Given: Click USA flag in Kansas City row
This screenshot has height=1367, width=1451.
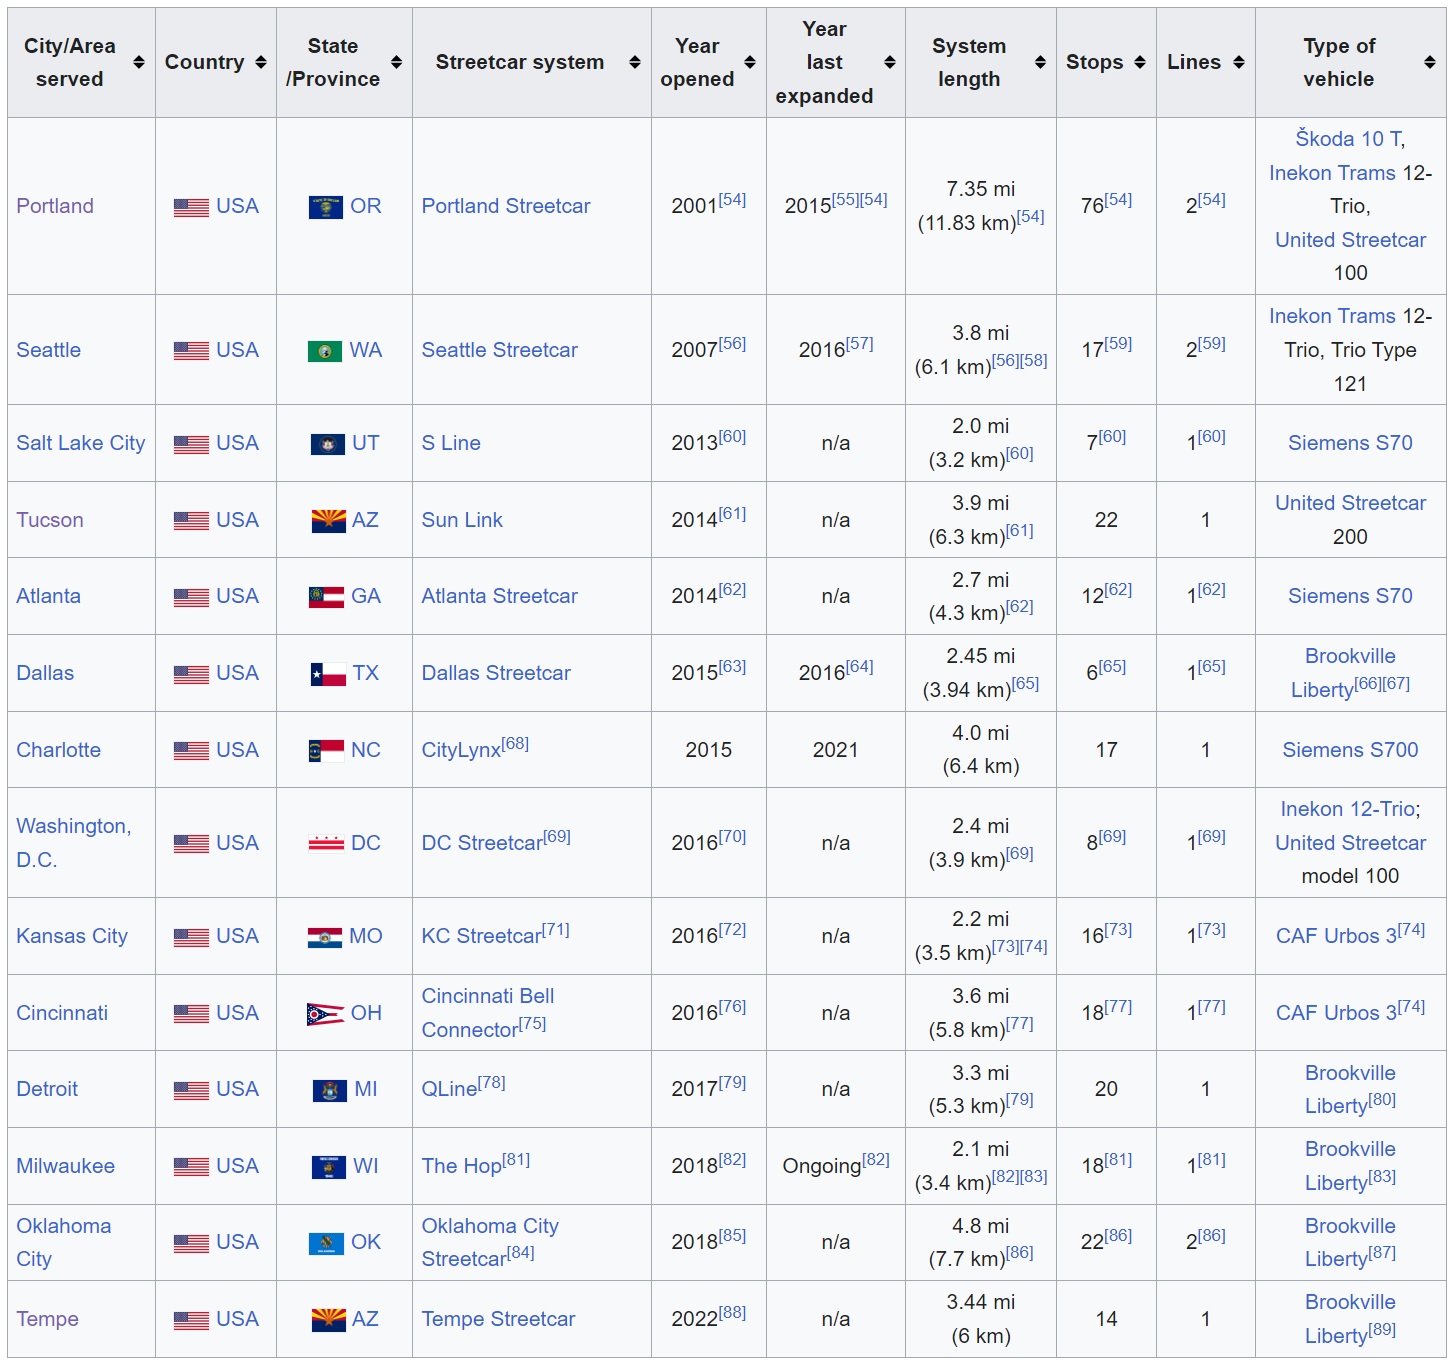Looking at the screenshot, I should (191, 937).
